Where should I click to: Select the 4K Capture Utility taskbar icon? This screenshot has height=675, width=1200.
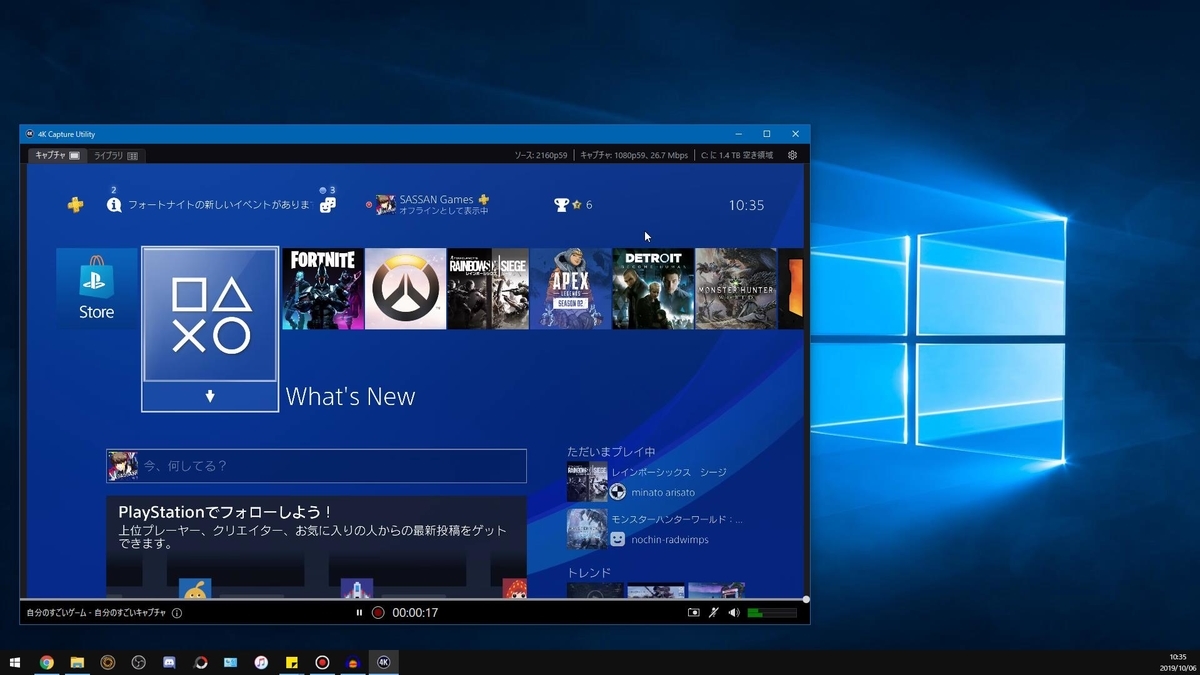(384, 662)
